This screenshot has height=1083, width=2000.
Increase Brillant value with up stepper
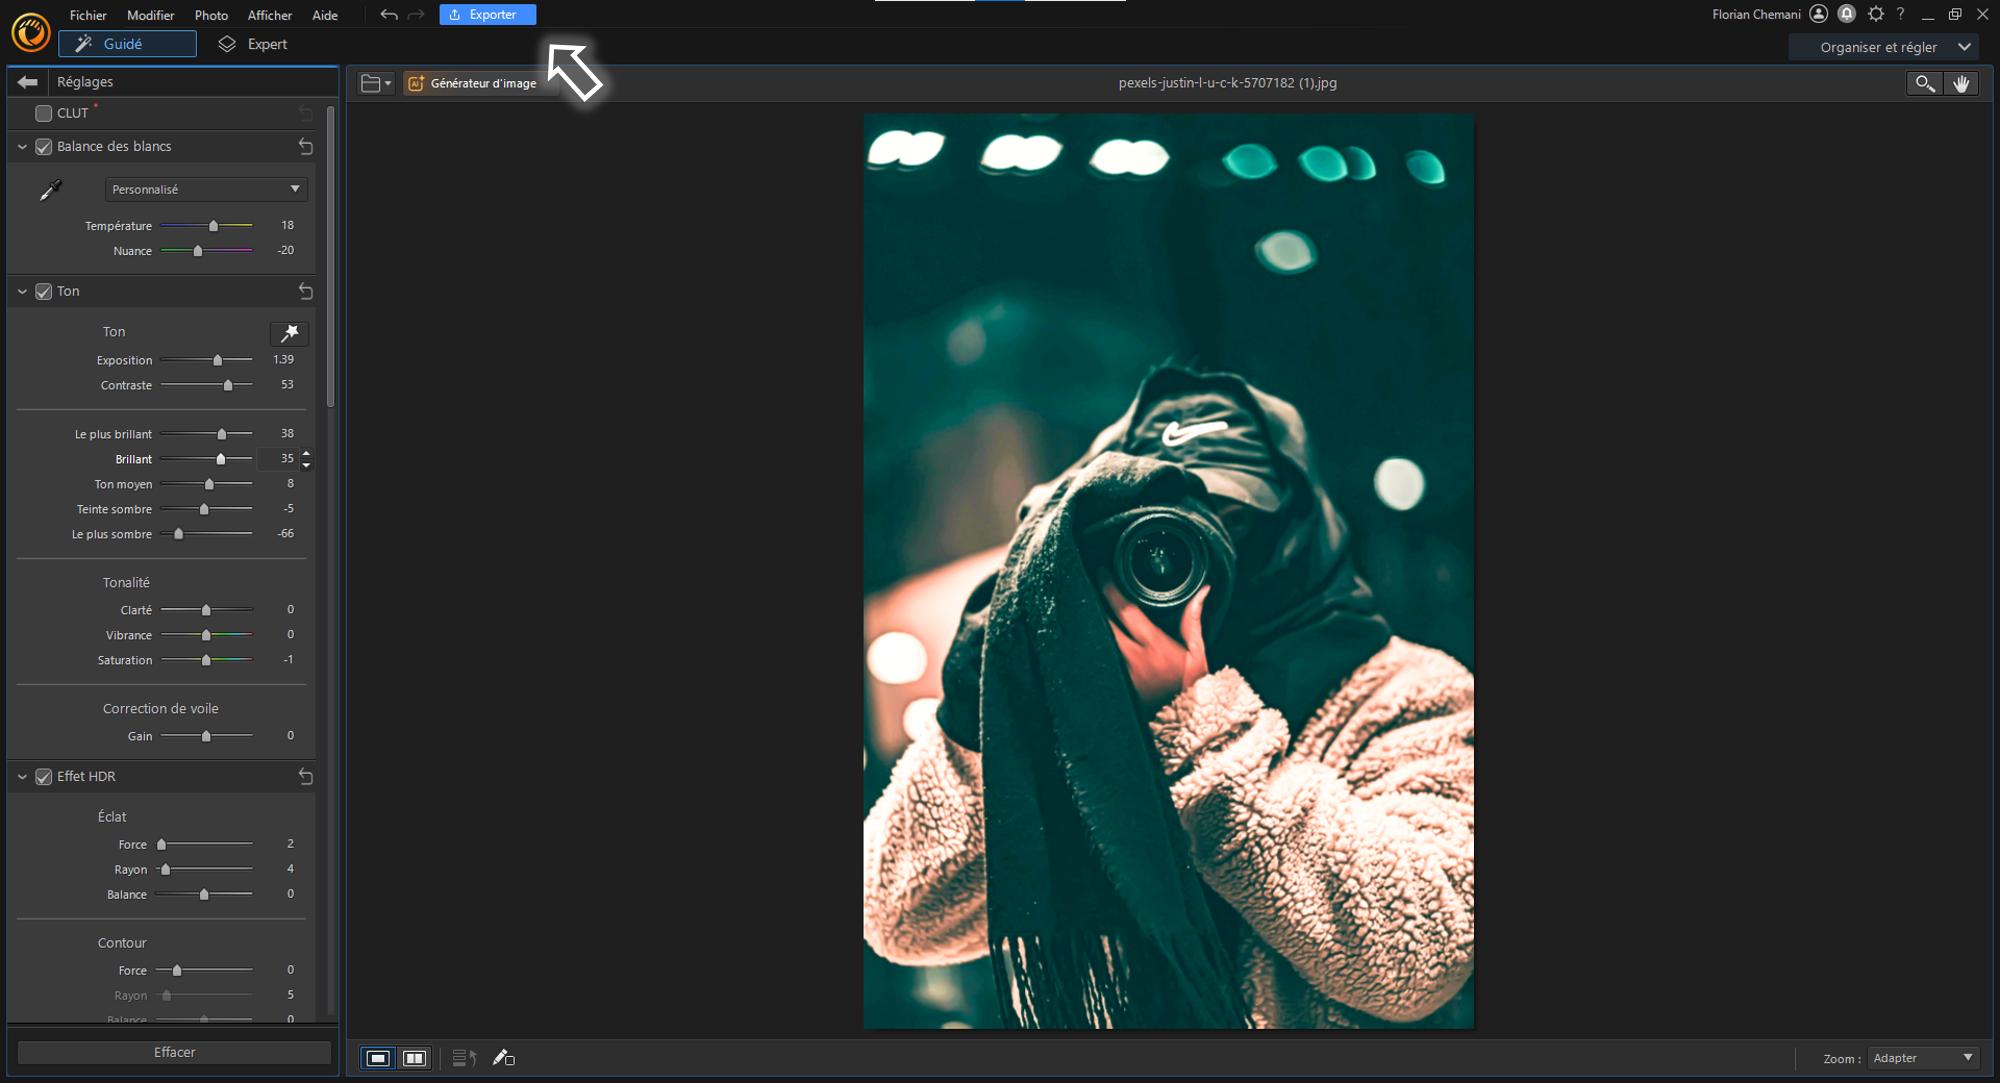(x=306, y=454)
